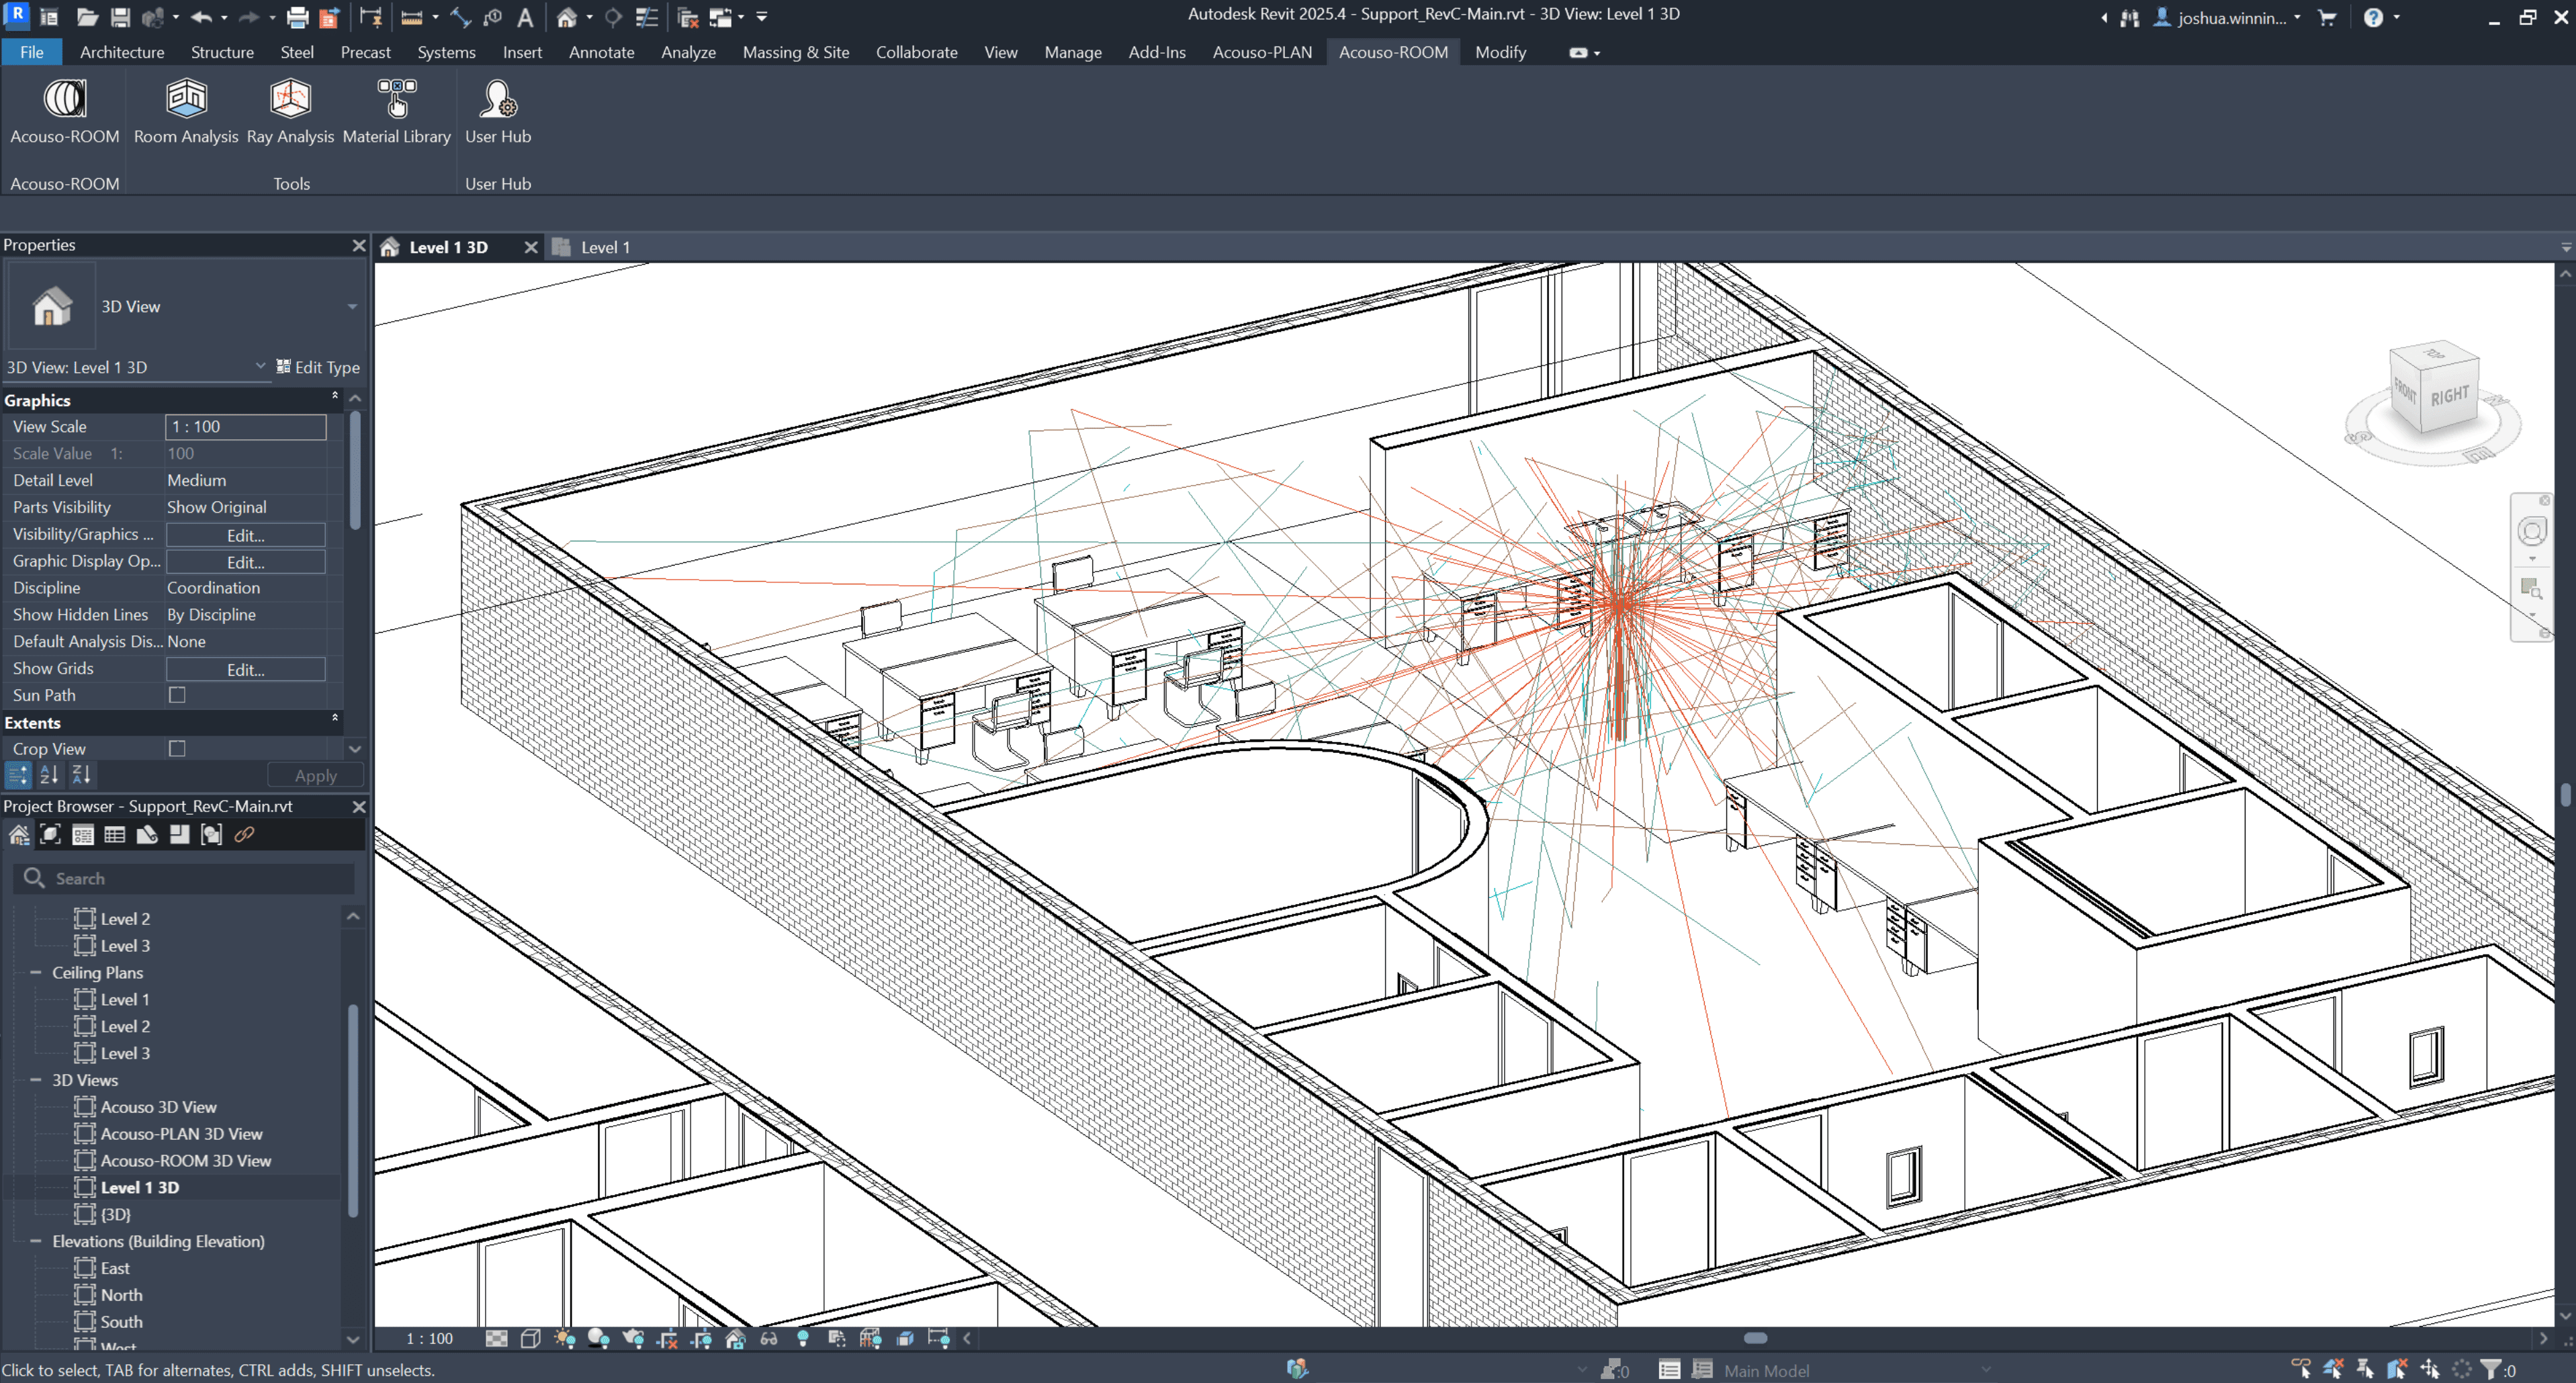The image size is (2576, 1383).
Task: Click the horizontal scrollbar thumb of the view
Action: tap(1755, 1338)
